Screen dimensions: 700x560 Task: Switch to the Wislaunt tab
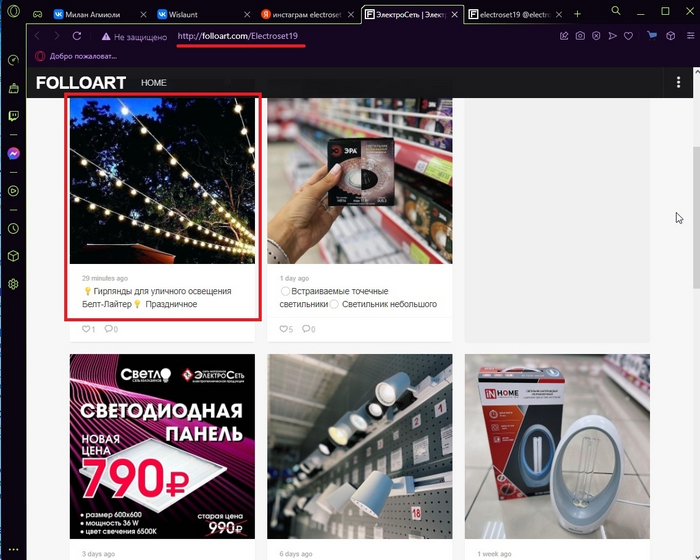click(x=203, y=14)
